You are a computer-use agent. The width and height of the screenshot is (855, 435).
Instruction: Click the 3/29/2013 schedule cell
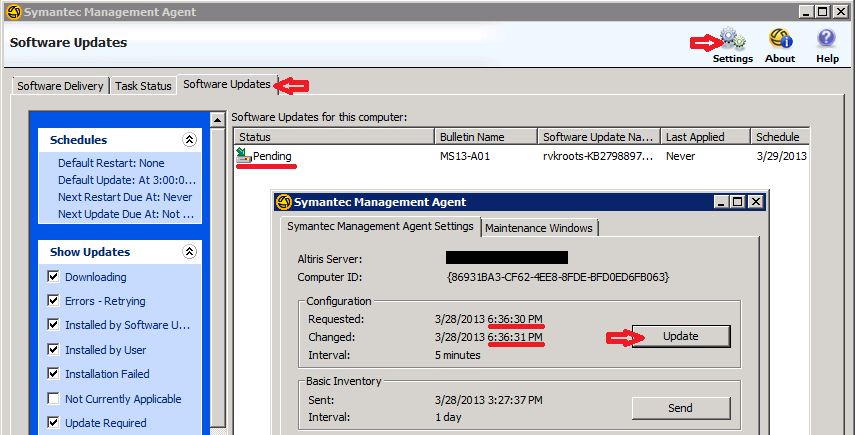[781, 156]
